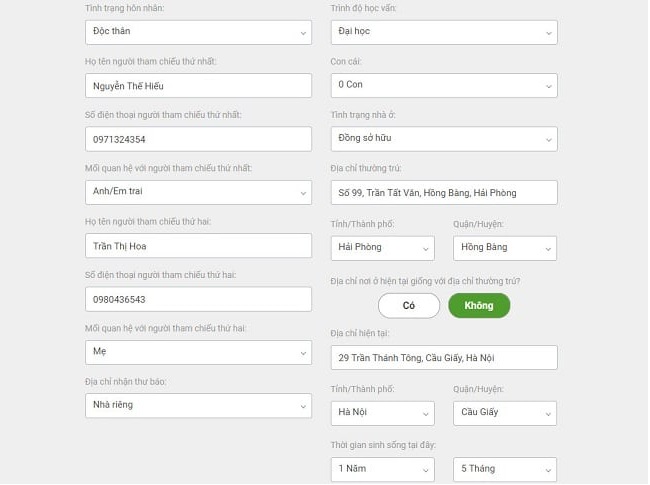Click the Trần Thị Hoa name field

[x=197, y=246]
